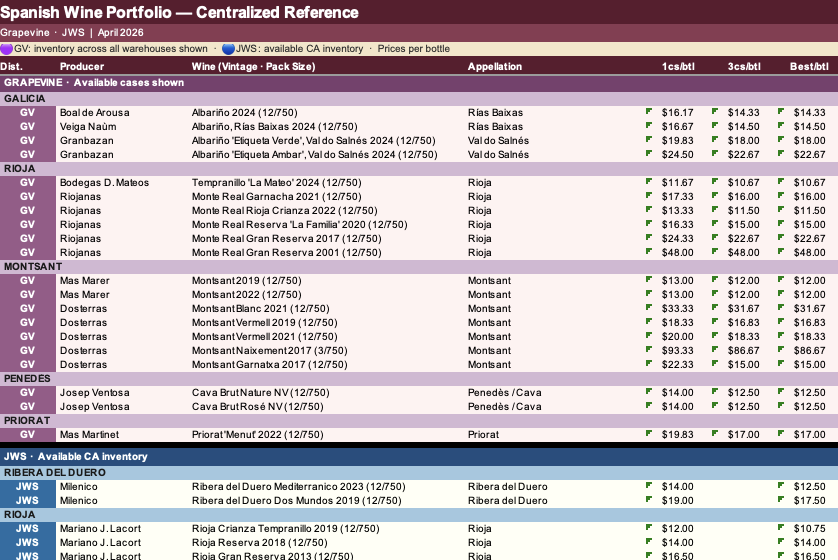Click the 'Penedès / Cava' appellation for Brut Rosé
The image size is (838, 560).
[x=505, y=407]
